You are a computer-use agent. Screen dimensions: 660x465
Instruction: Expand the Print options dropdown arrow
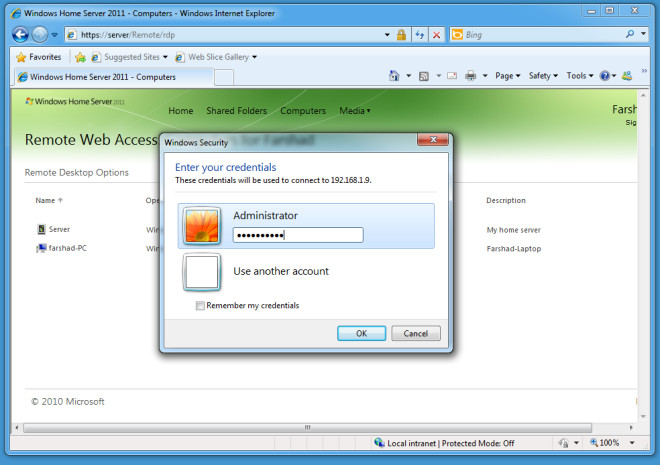[x=485, y=76]
